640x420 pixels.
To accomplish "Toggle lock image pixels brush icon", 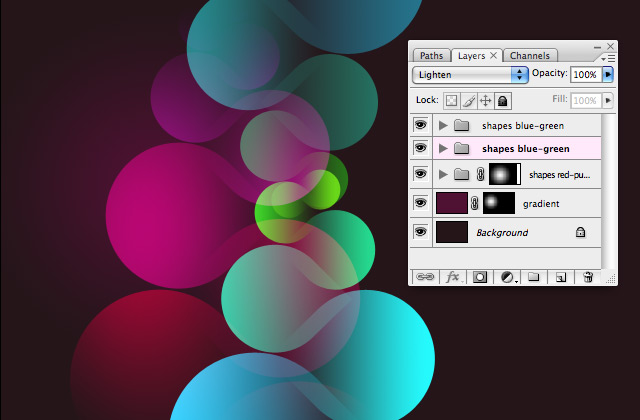I will 469,100.
